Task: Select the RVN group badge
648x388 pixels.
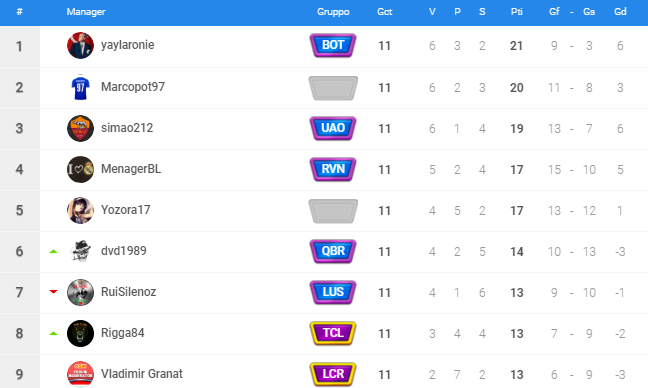Action: (x=333, y=169)
